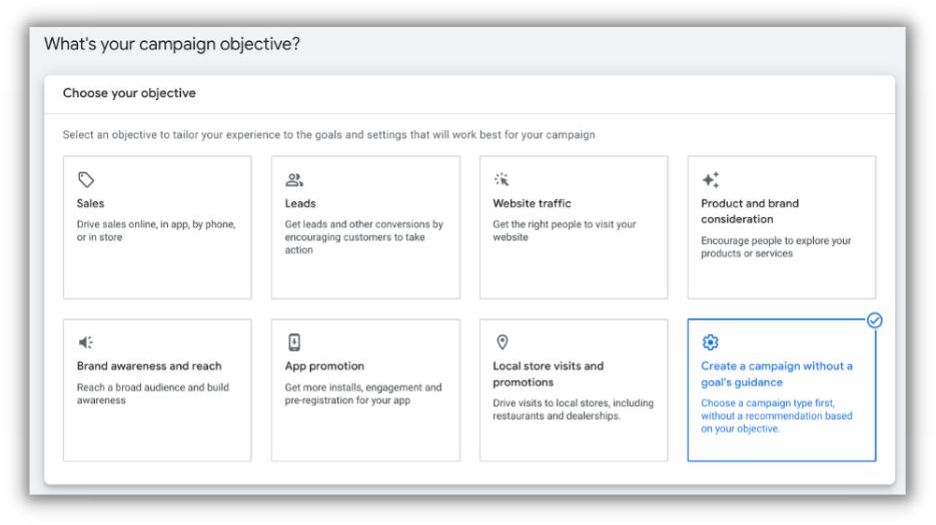Choose the Website traffic objective title
Viewport: 936px width, 525px height.
coord(532,203)
